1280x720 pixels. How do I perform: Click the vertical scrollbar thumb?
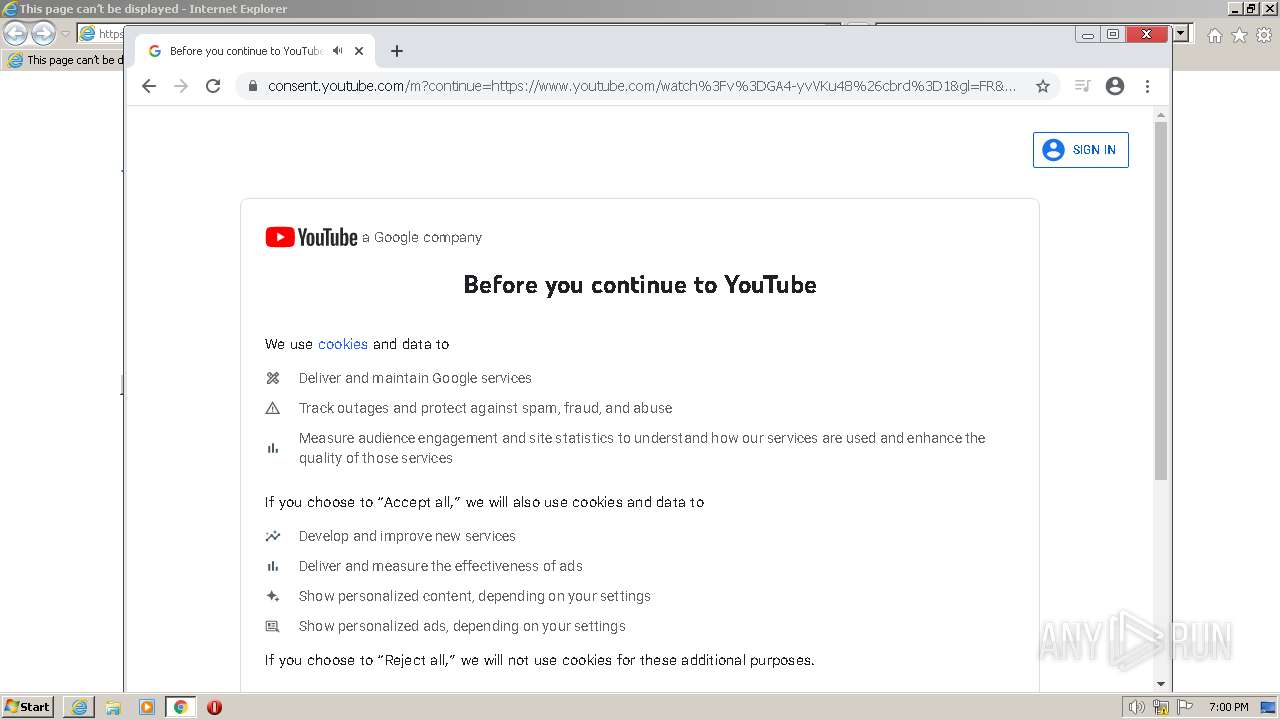(1161, 300)
